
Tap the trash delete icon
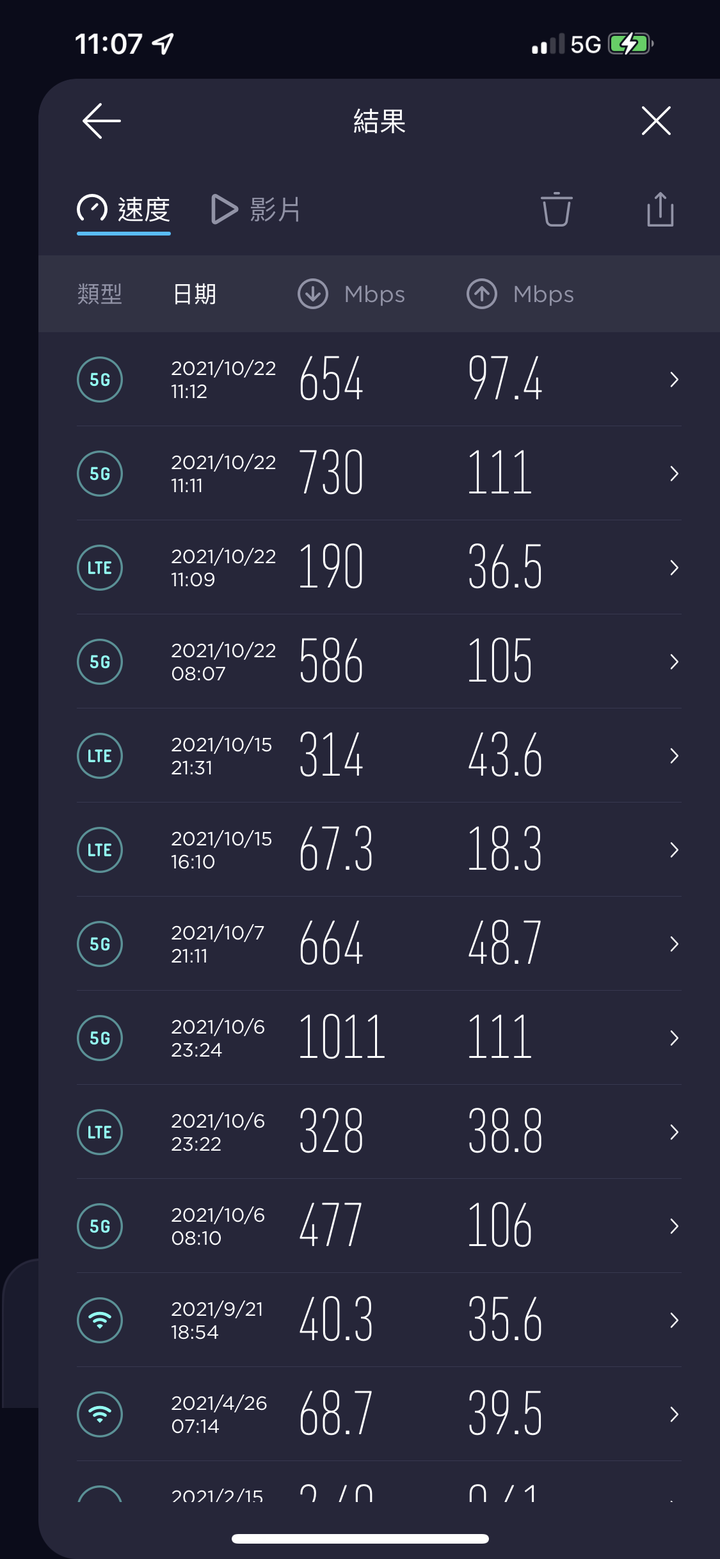pos(556,209)
